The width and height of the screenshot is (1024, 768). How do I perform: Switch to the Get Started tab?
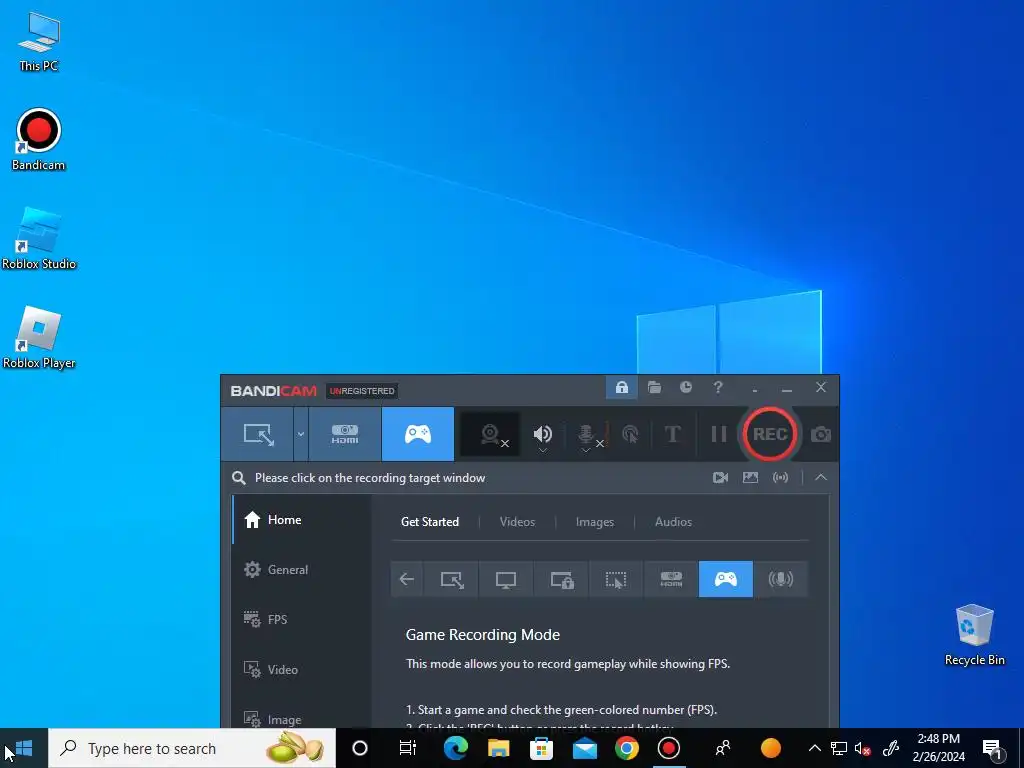point(430,522)
